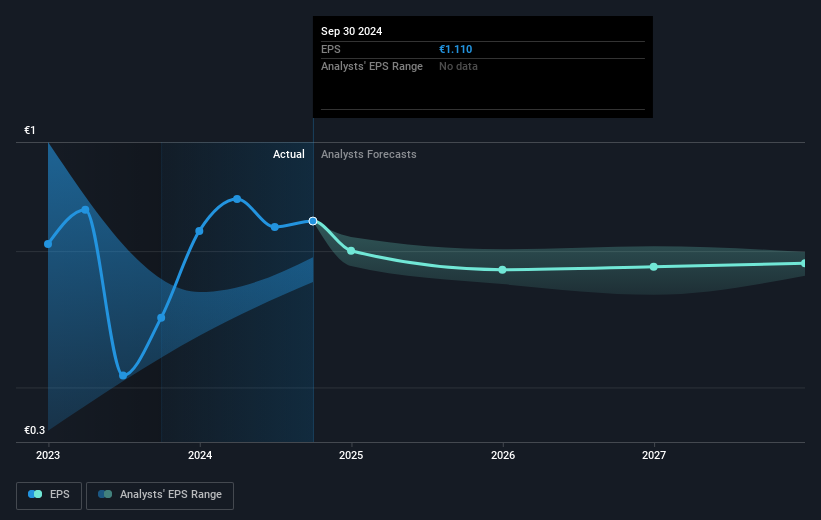Click the €0.3 y-axis label
This screenshot has width=821, height=520.
coord(35,430)
